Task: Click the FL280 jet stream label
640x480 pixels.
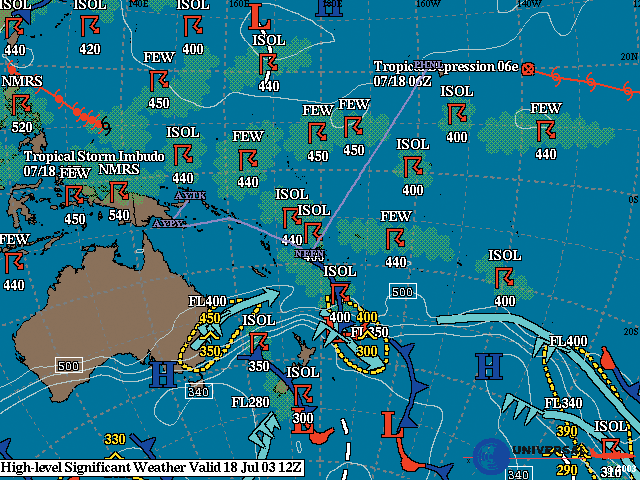Action: point(250,402)
